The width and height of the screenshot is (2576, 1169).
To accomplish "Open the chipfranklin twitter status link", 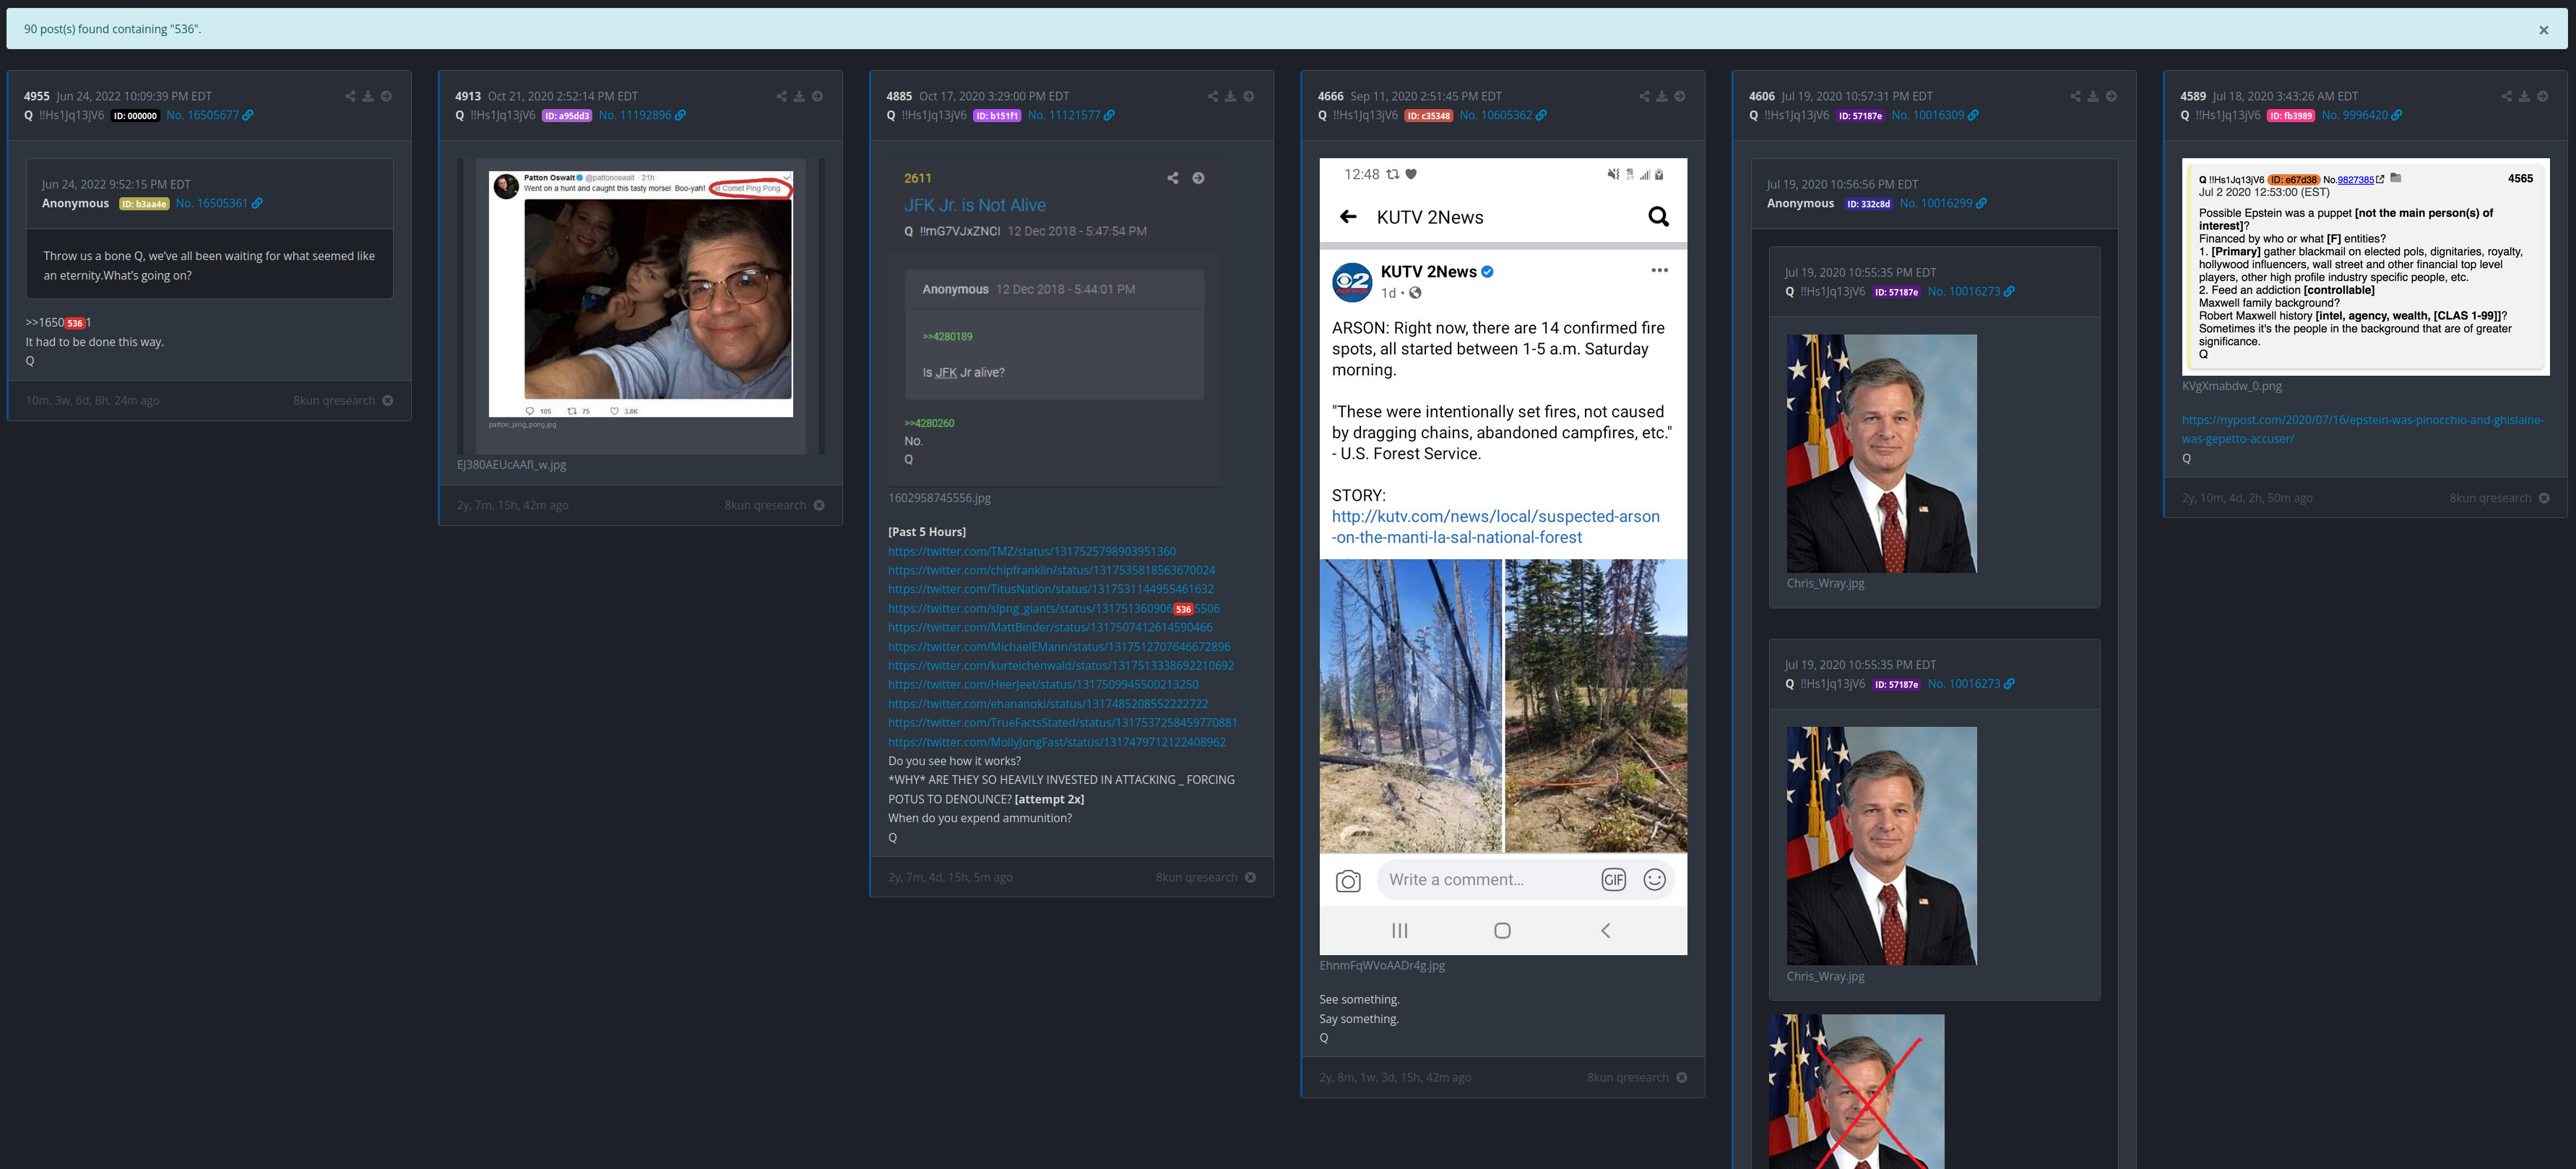I will click(1052, 570).
